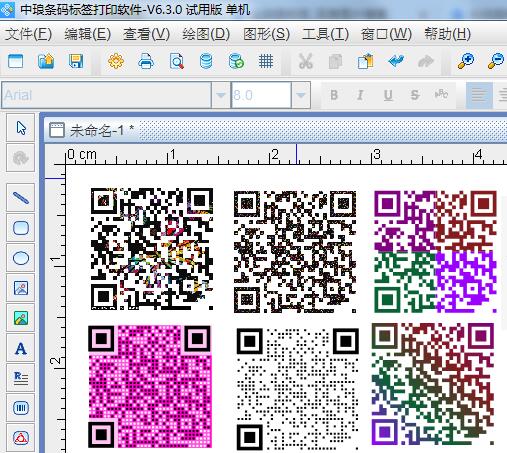Open document settings gear icon

[116, 61]
